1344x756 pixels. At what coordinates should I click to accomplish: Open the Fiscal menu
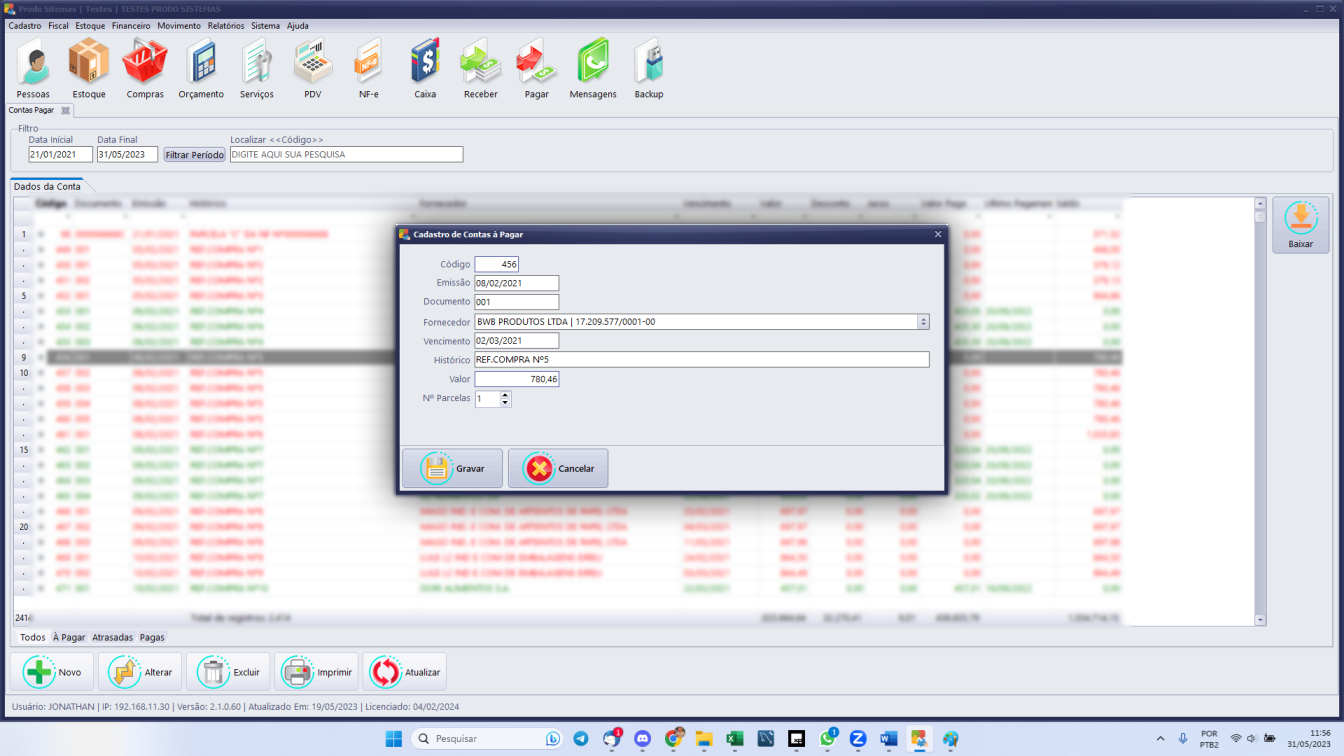pos(57,26)
